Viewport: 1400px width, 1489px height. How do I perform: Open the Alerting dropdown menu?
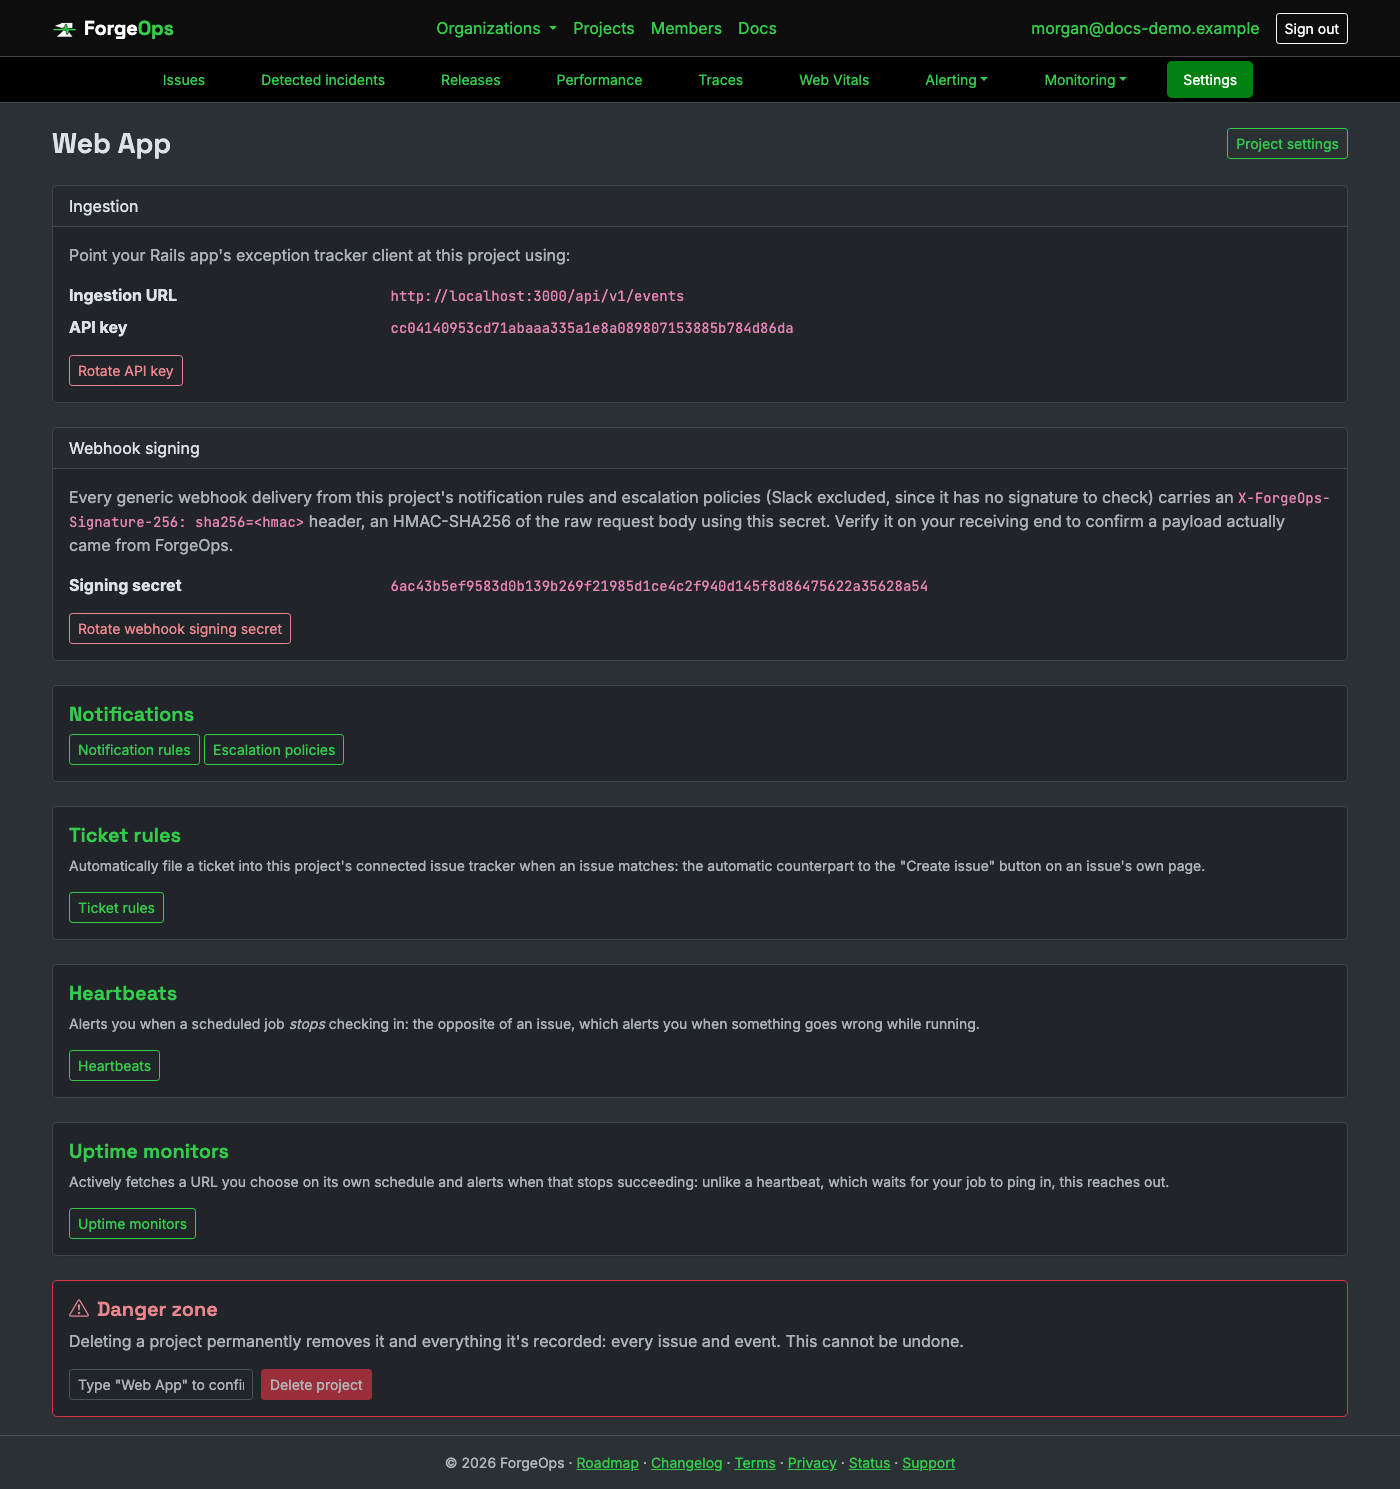coord(956,80)
